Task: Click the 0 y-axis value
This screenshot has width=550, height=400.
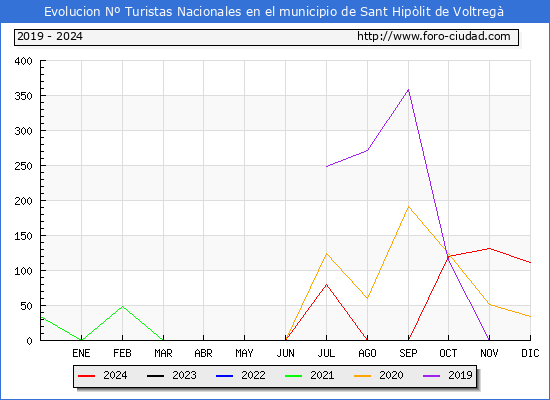Action: click(29, 341)
